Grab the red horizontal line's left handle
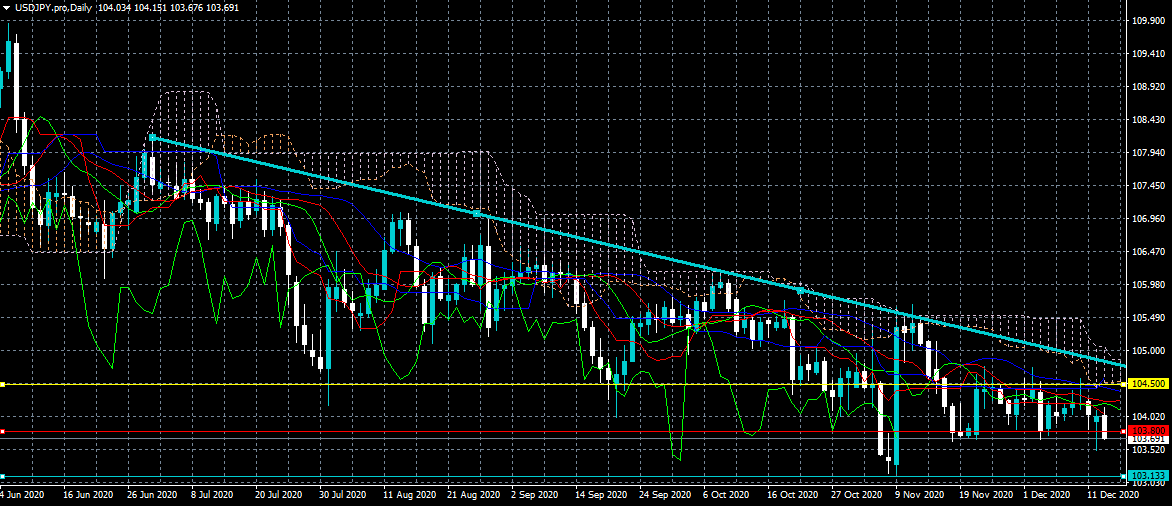The image size is (1172, 506). click(3, 431)
